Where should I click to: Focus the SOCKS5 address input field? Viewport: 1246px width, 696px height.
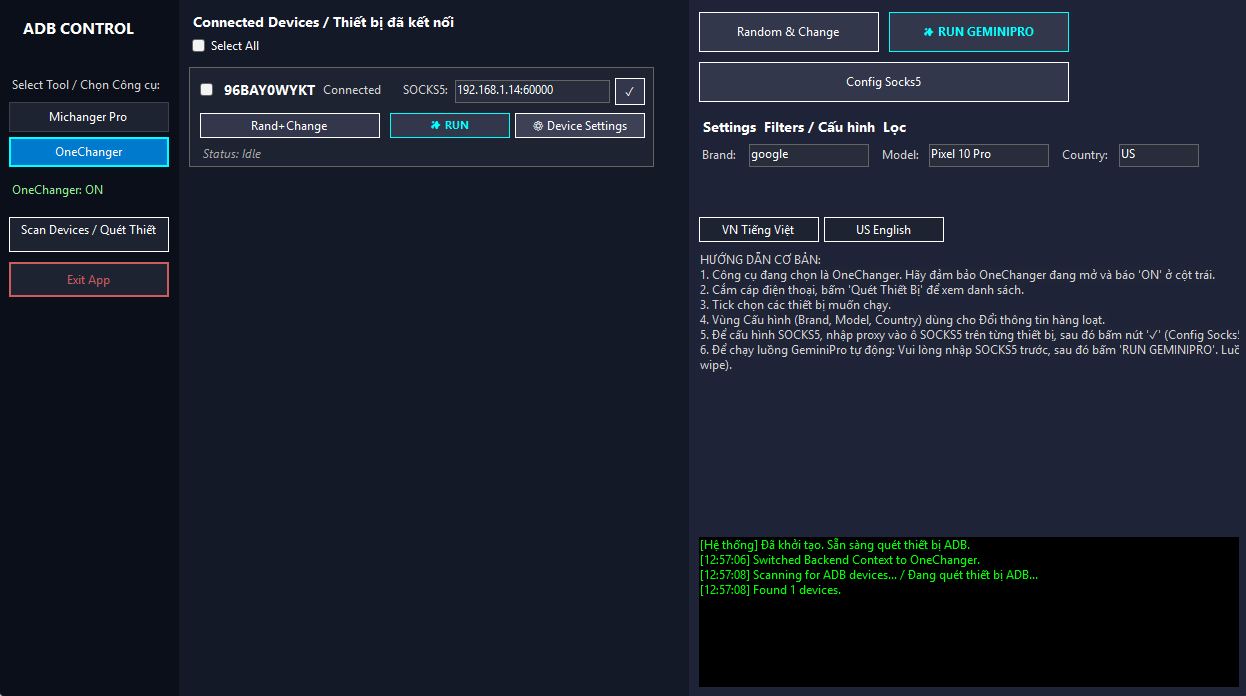(x=531, y=91)
